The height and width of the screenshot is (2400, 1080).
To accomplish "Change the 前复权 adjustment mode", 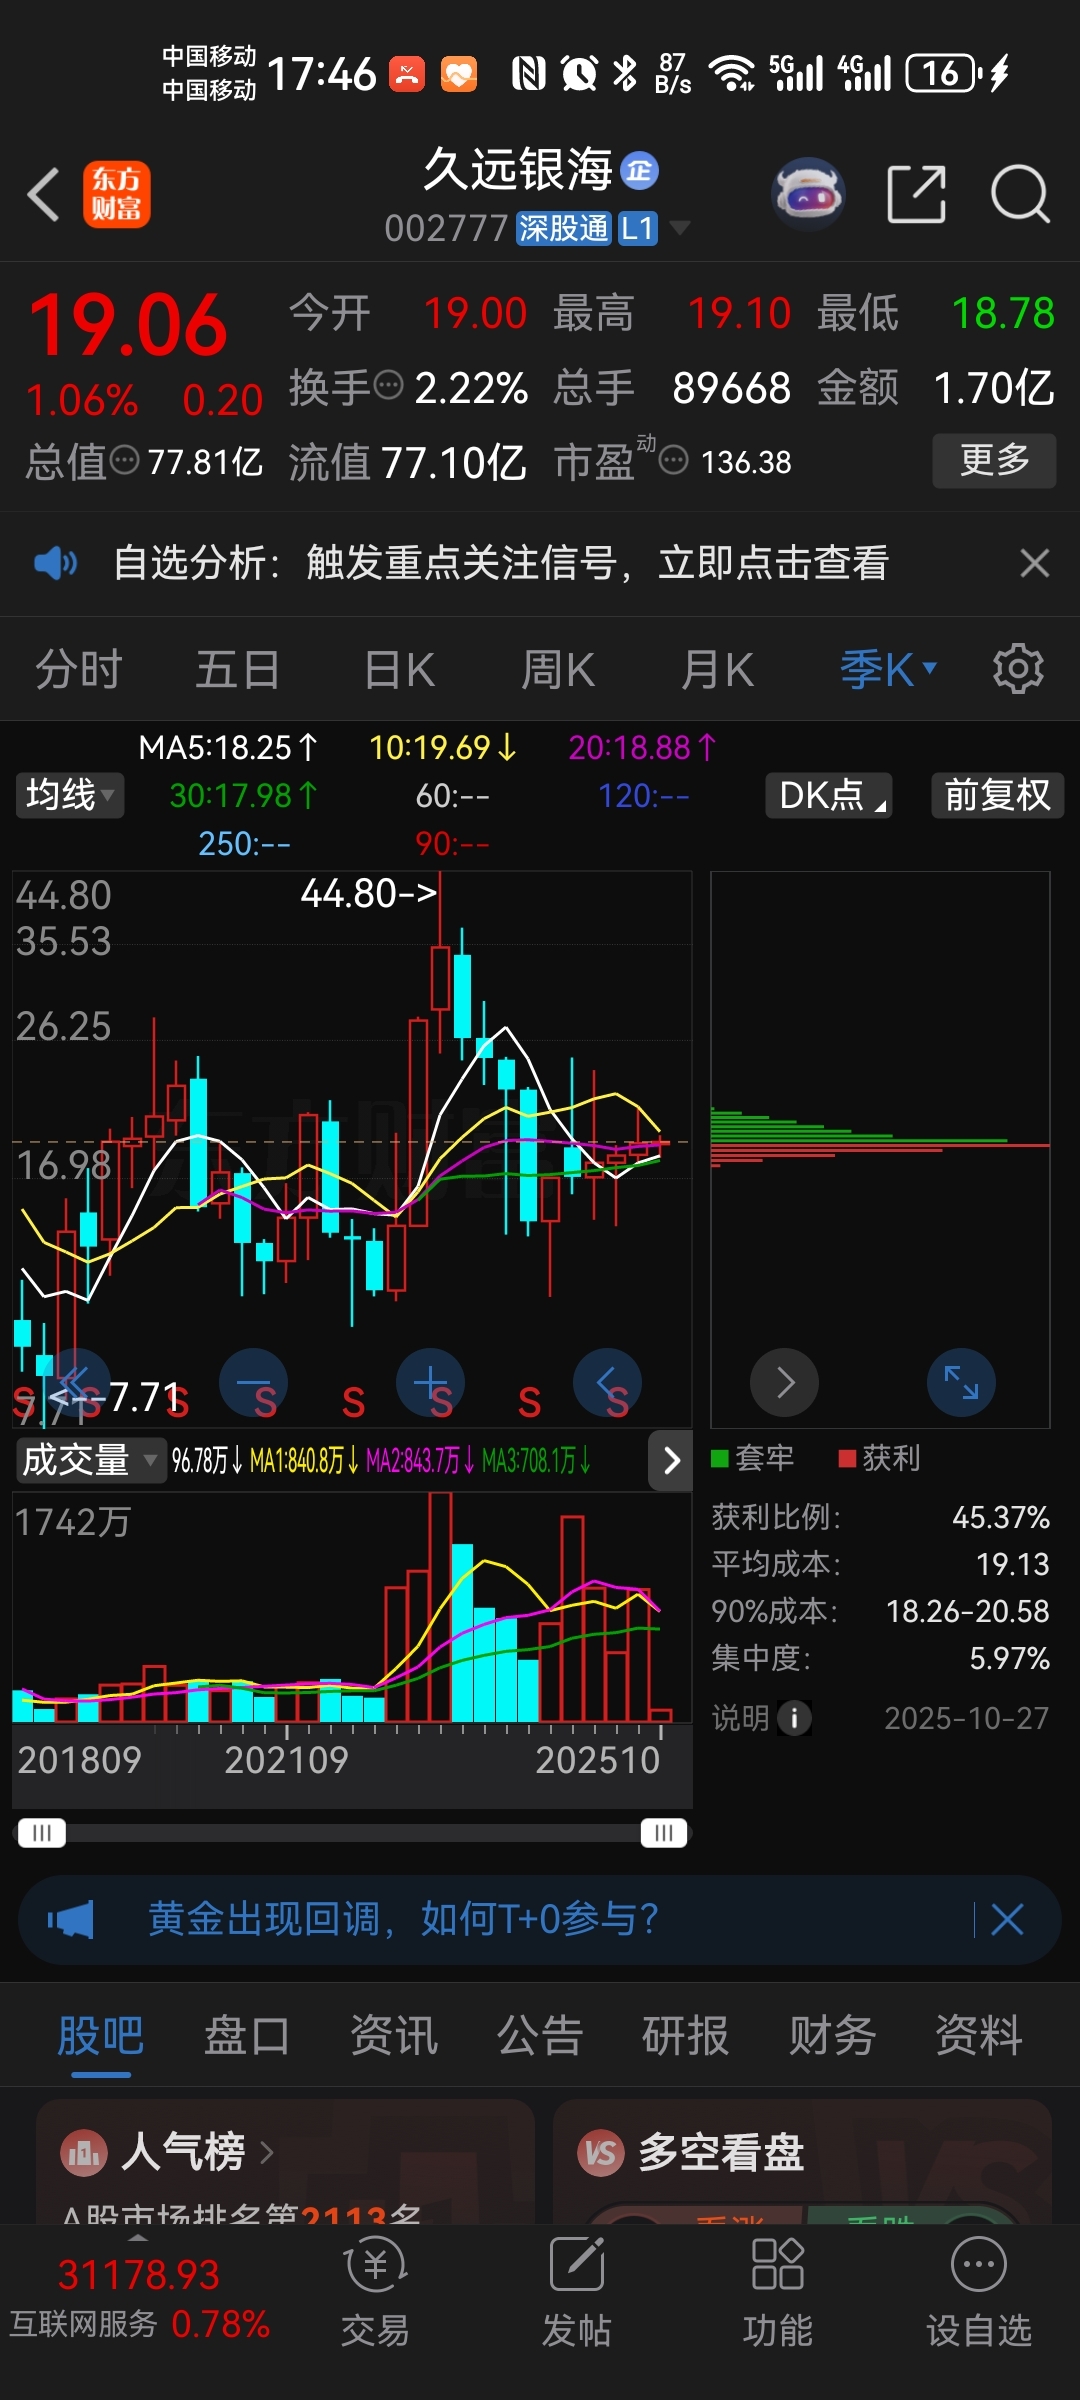I will 997,795.
